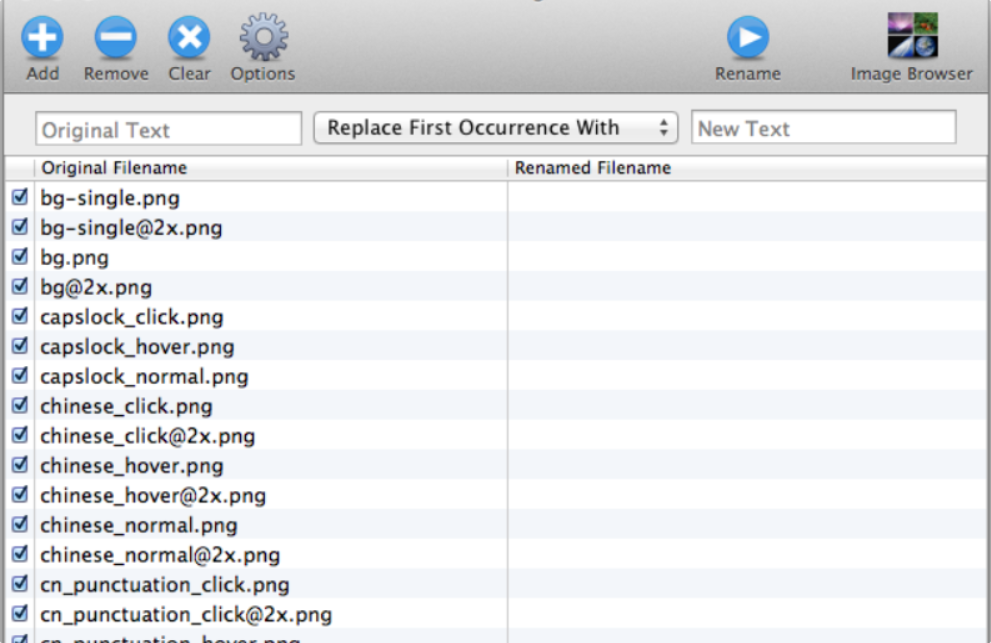Image resolution: width=991 pixels, height=643 pixels.
Task: Click the Renamed Filename column header
Action: [748, 168]
